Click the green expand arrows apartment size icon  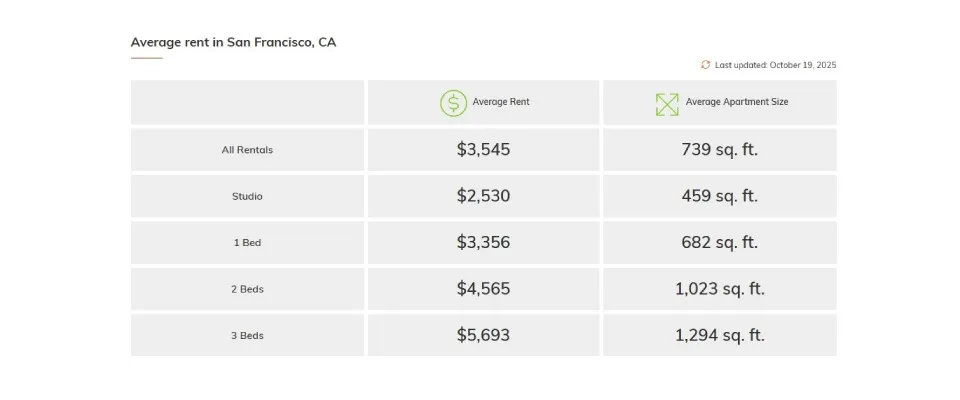pyautogui.click(x=667, y=103)
